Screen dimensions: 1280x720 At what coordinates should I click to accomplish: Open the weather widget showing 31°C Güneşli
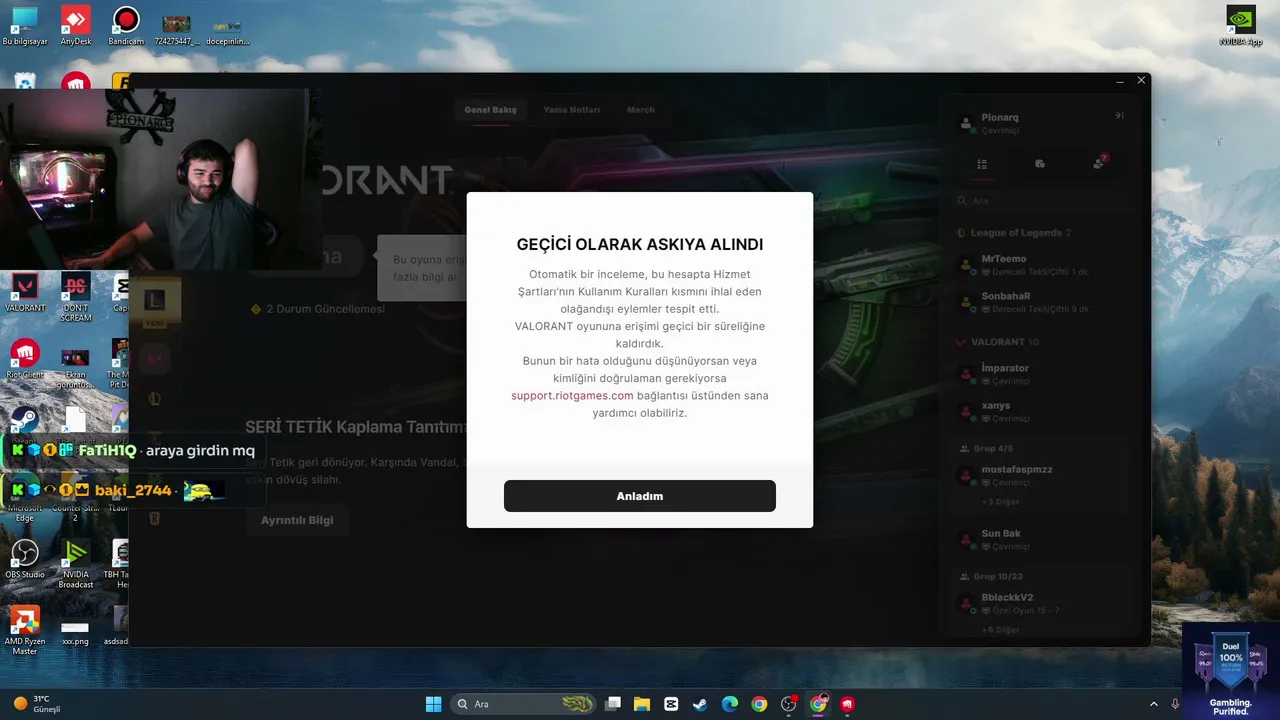[36, 704]
